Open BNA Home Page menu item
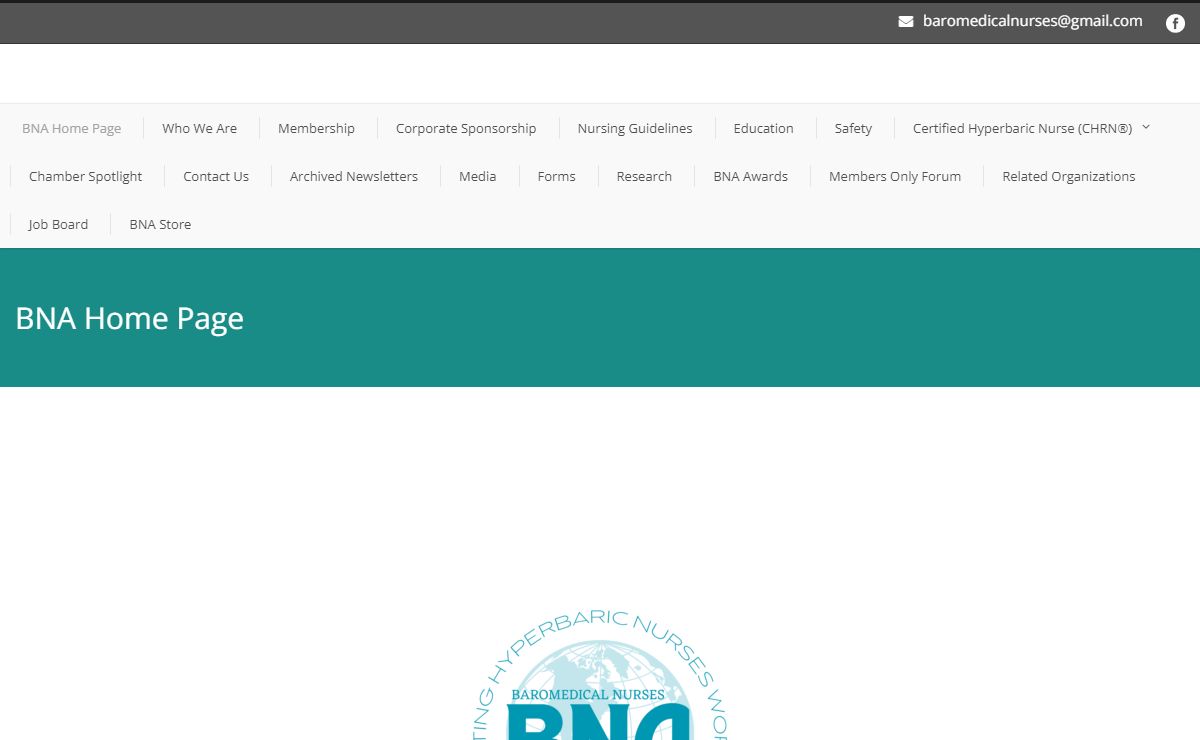Screen dimensions: 1200x740 [72, 128]
